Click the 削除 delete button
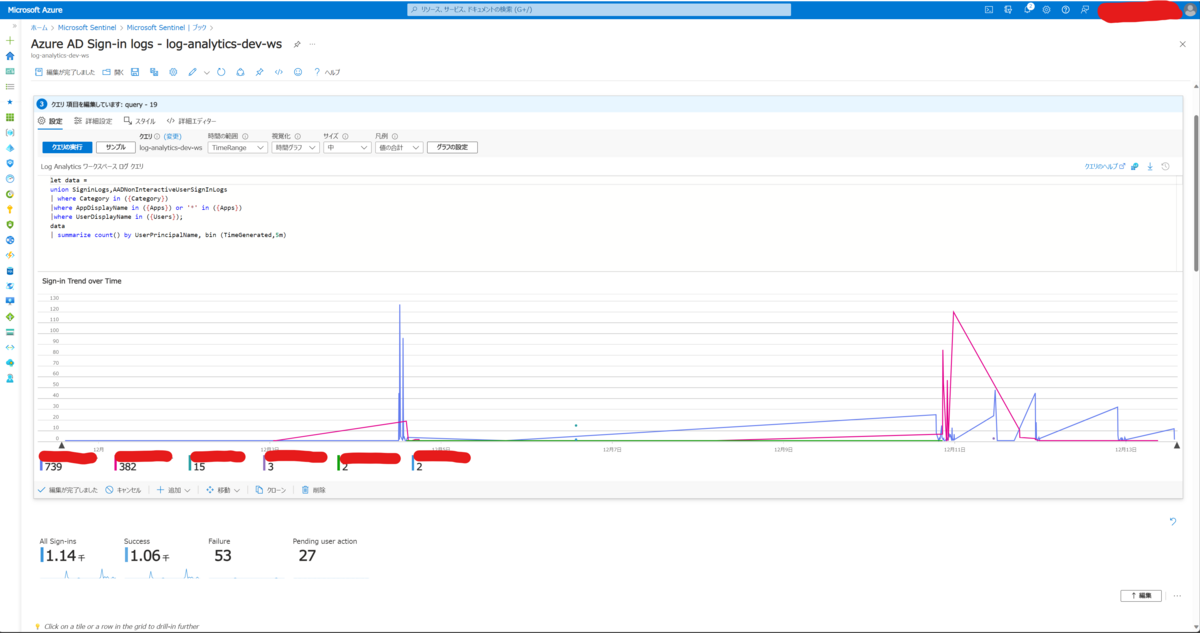Screen dimensions: 1200x633 [x=313, y=490]
